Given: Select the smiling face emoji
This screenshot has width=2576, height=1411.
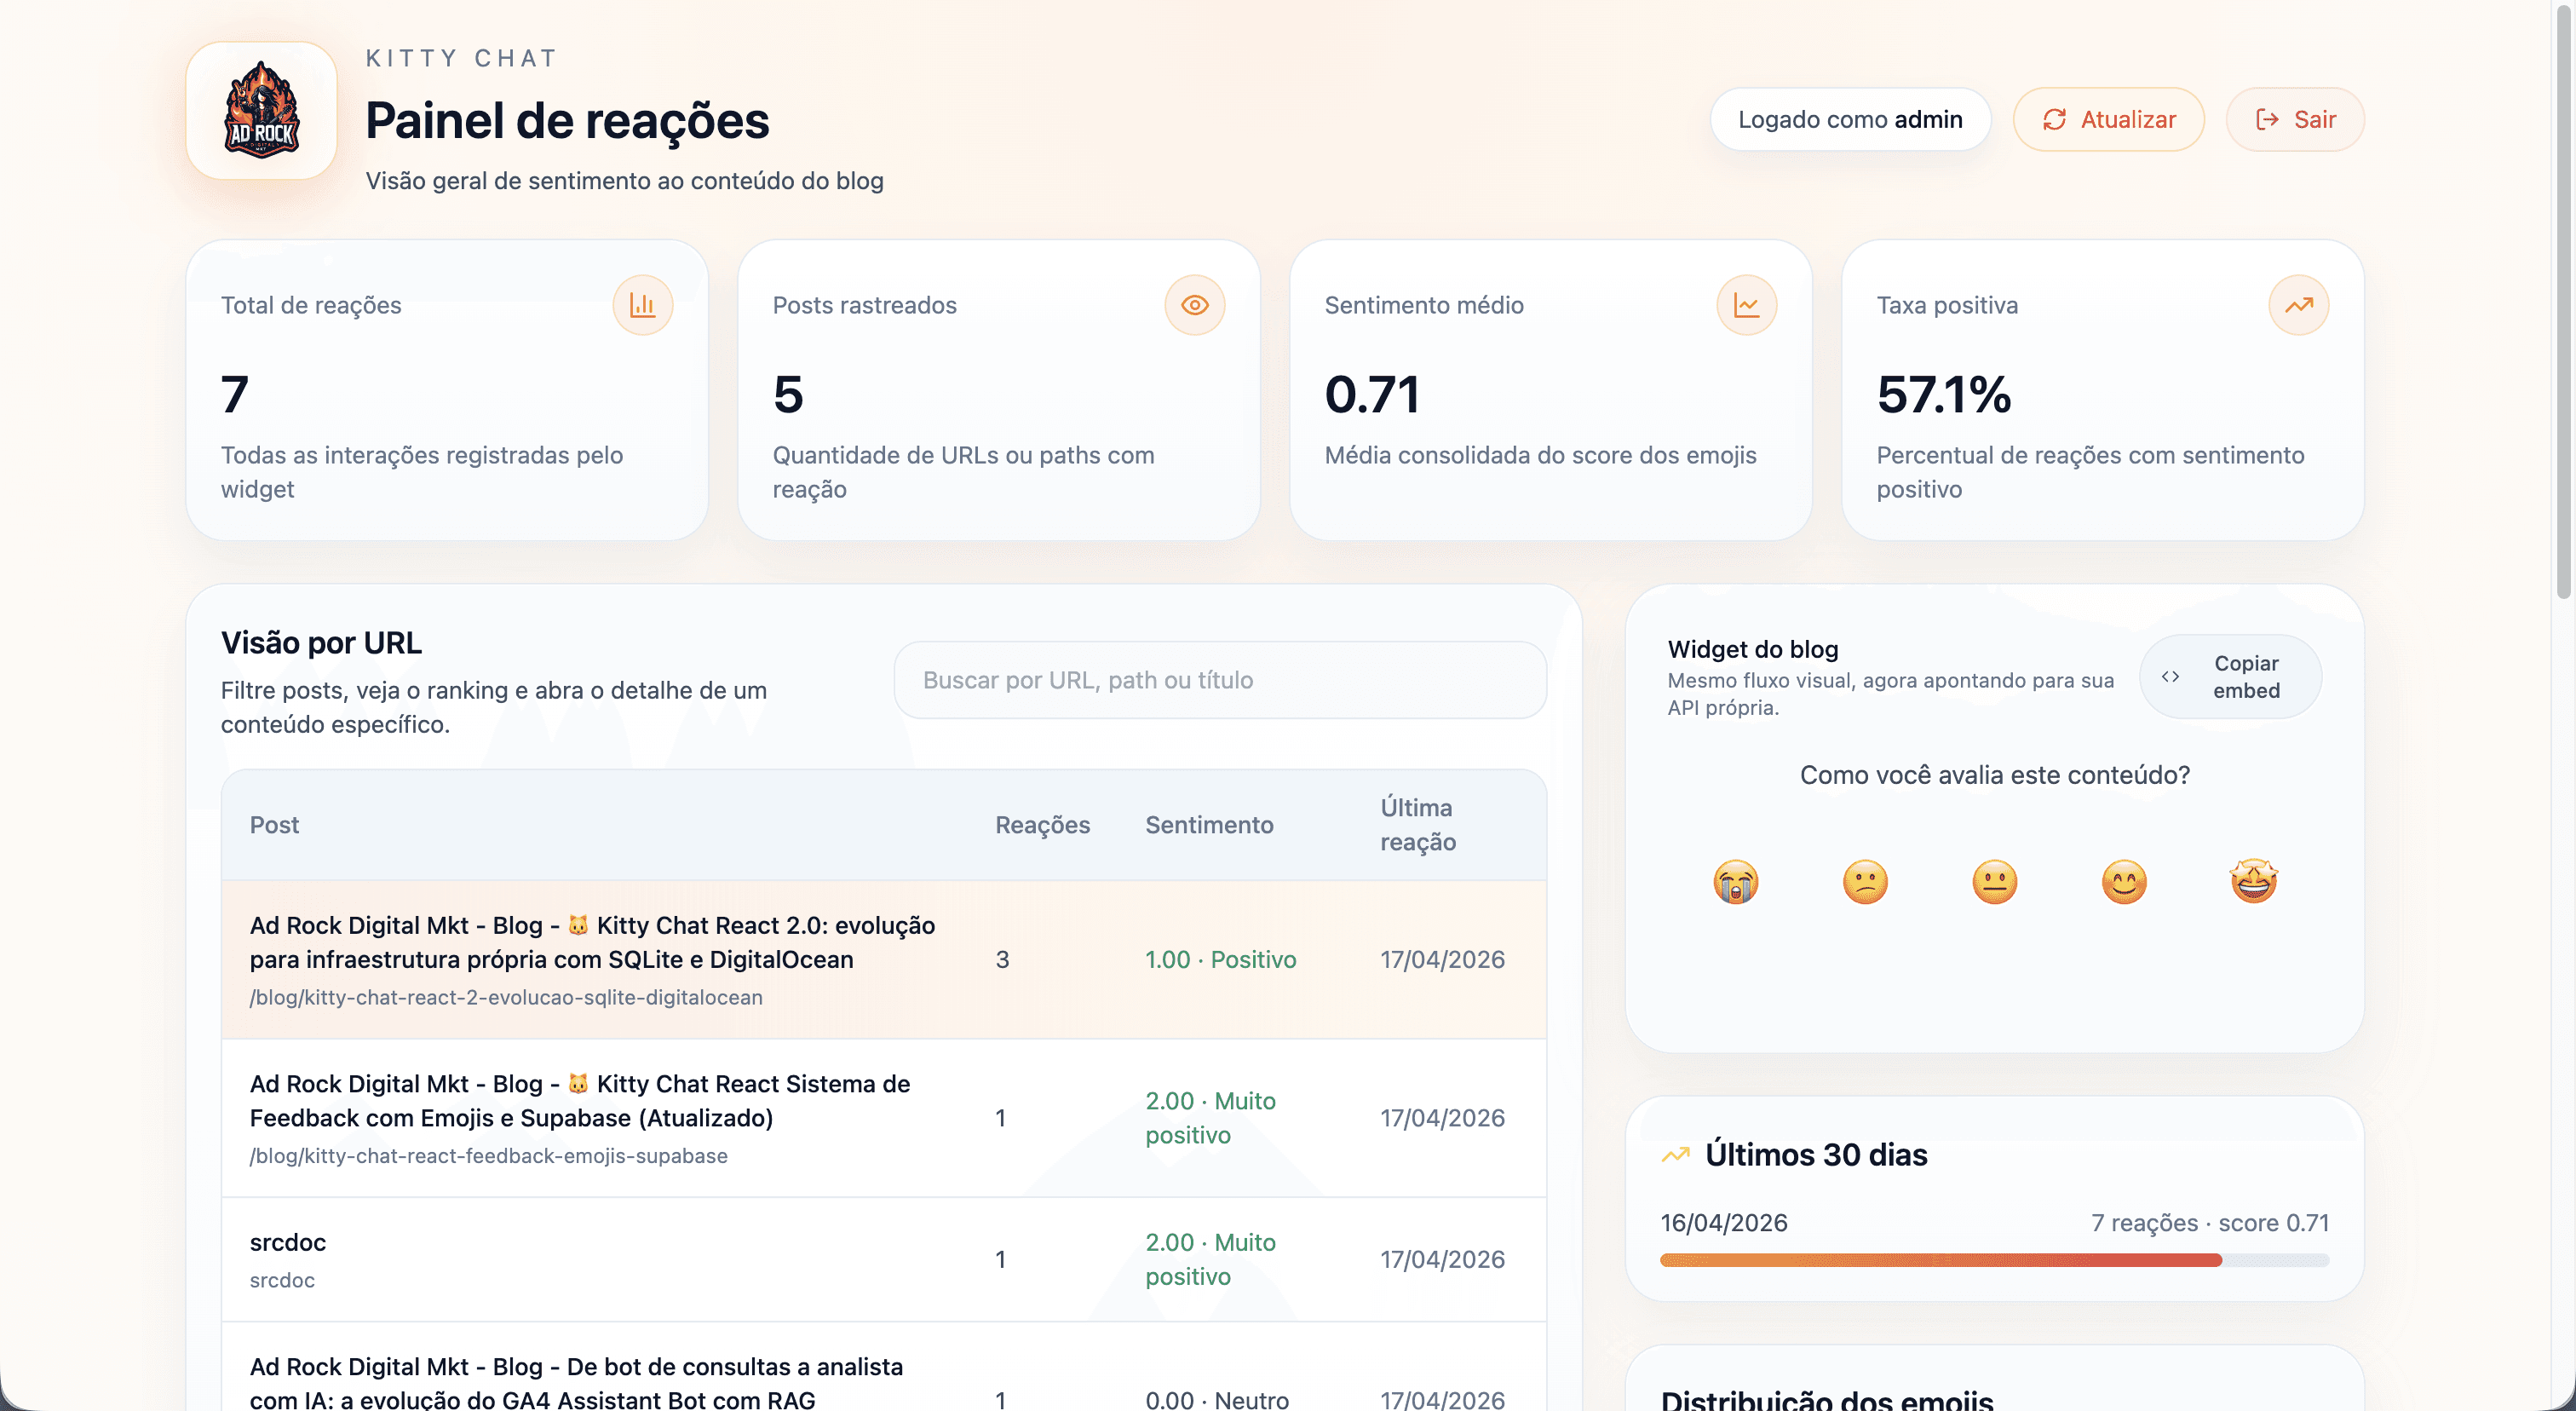Looking at the screenshot, I should 2124,882.
